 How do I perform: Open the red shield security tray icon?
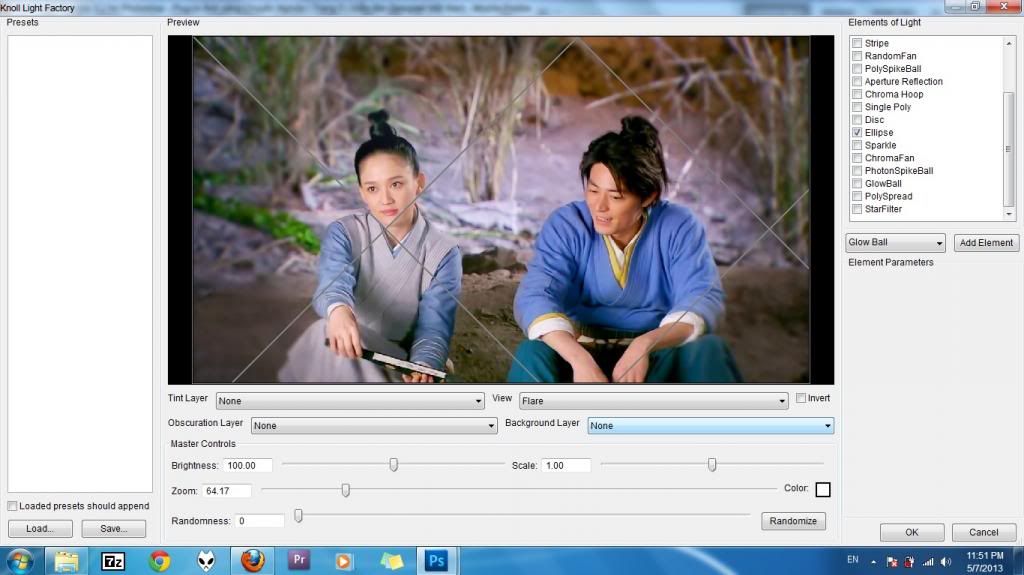tap(909, 561)
